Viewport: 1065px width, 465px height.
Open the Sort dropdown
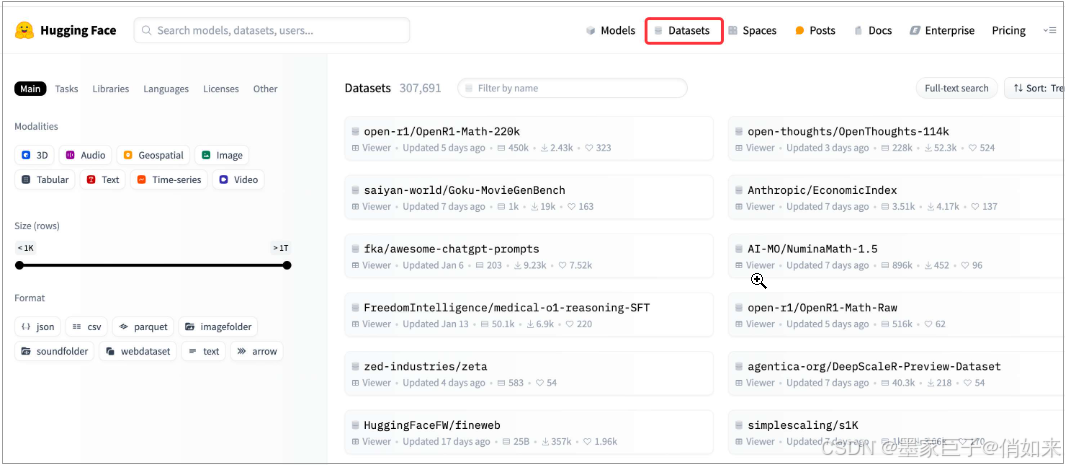tap(1034, 88)
